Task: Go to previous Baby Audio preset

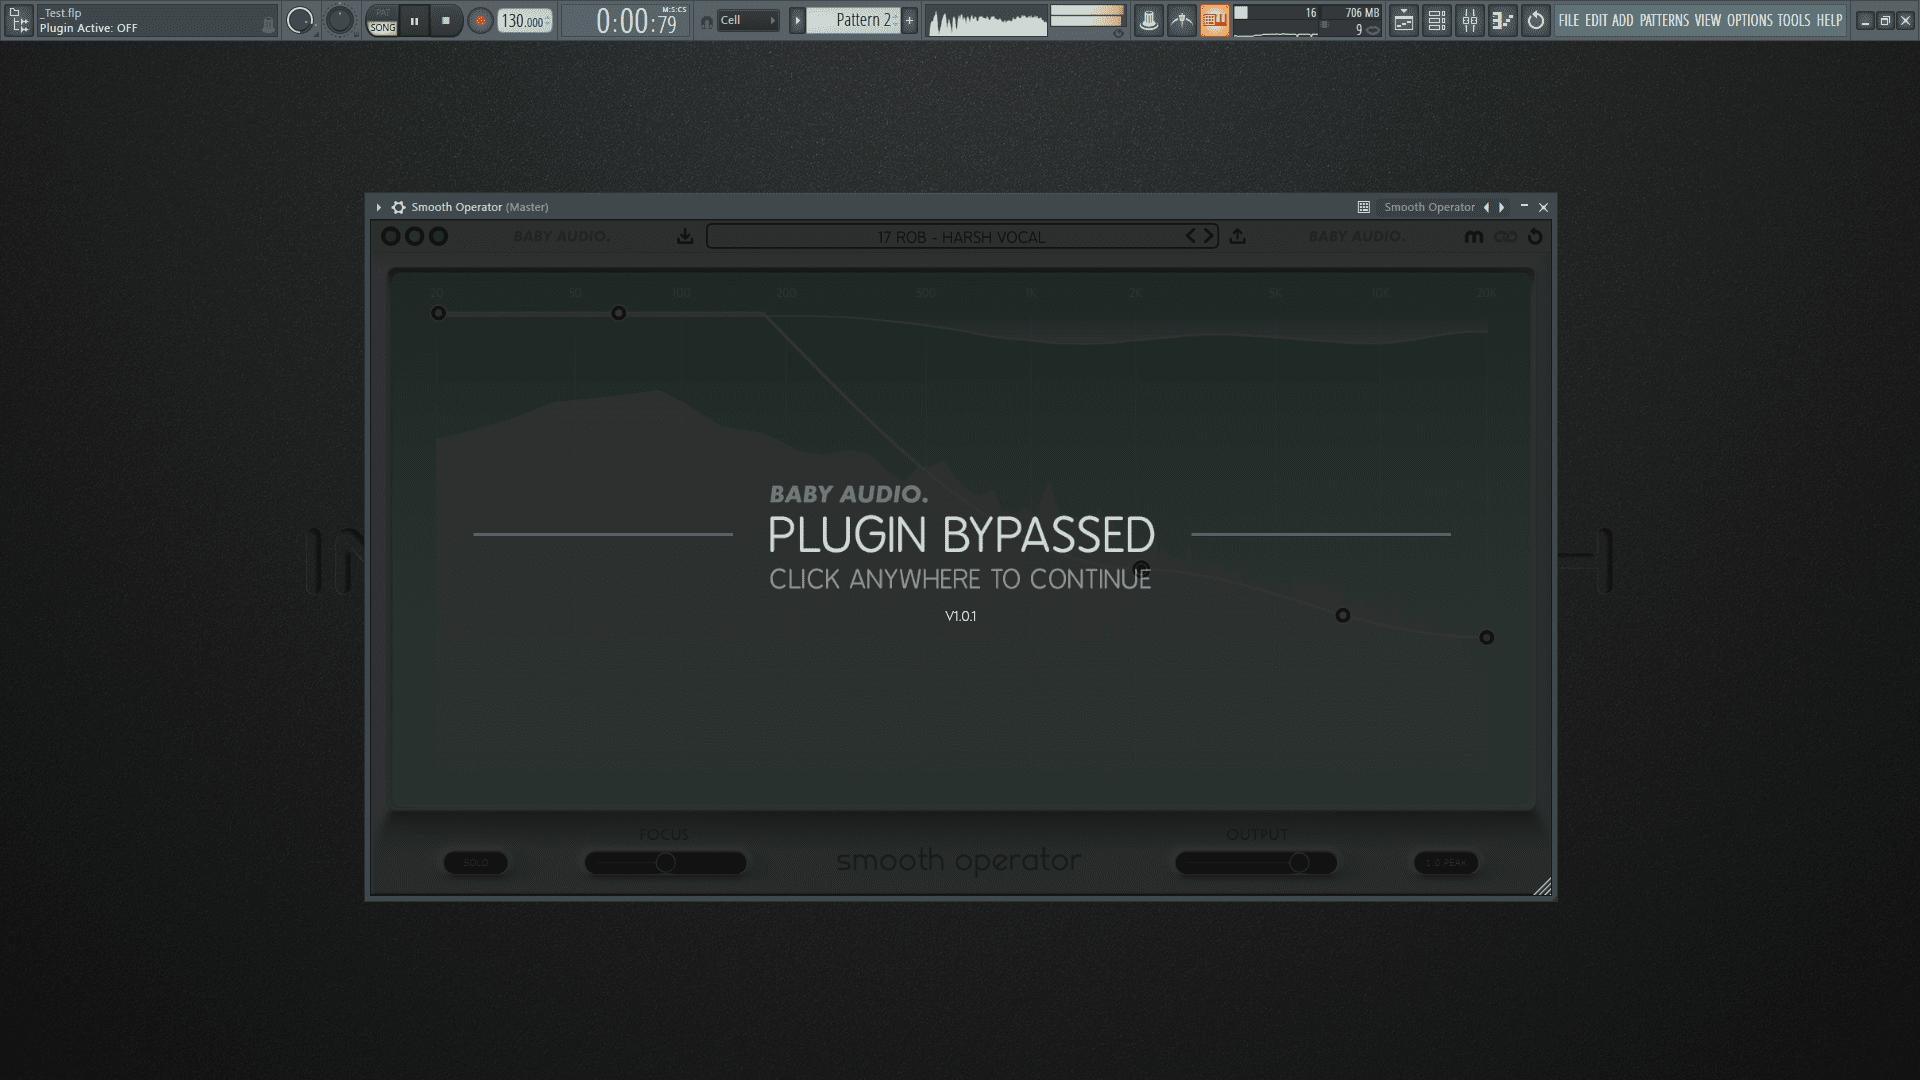Action: pyautogui.click(x=1191, y=236)
